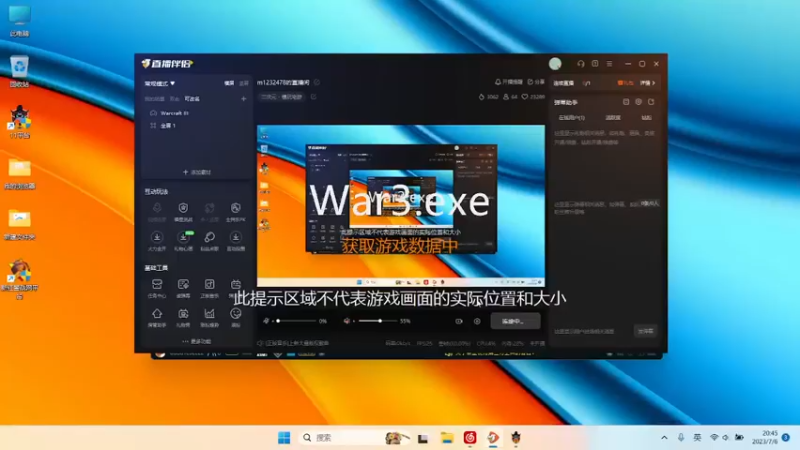Click the 开播提醒 bell notification
The width and height of the screenshot is (800, 450).
[x=509, y=82]
